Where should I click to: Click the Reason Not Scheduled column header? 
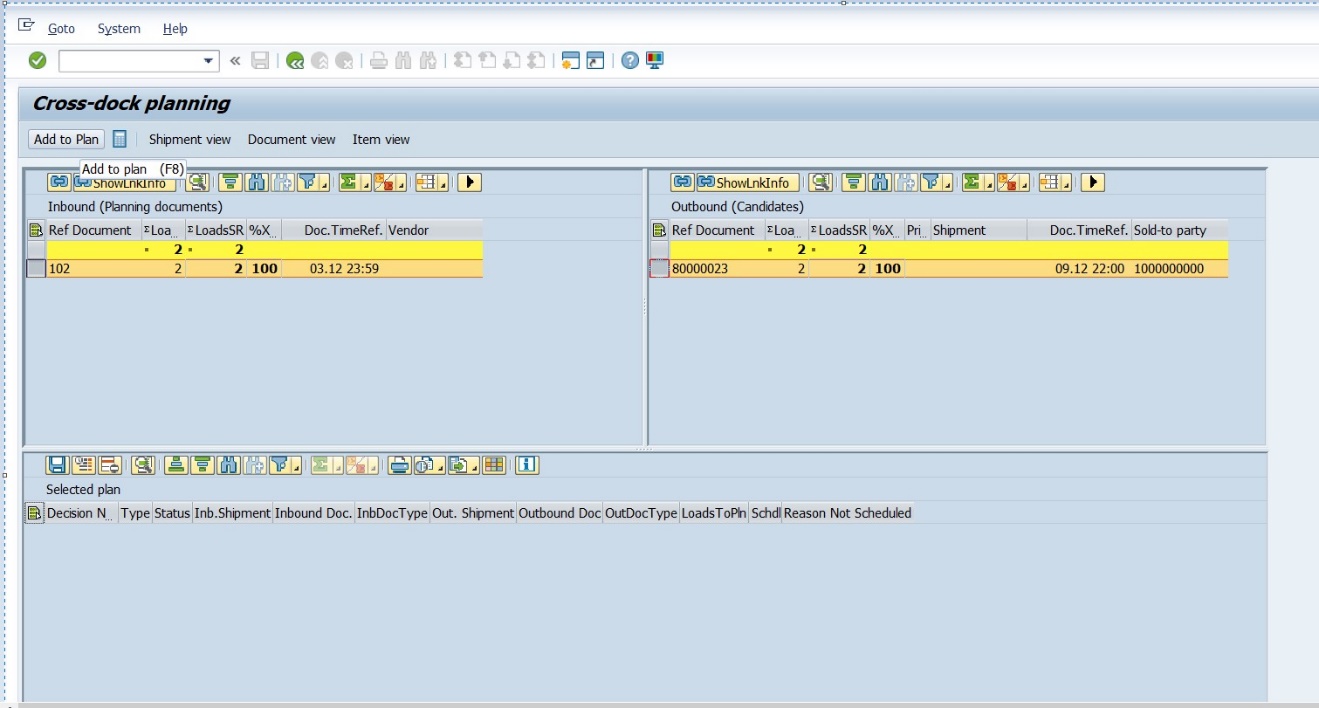coord(847,513)
